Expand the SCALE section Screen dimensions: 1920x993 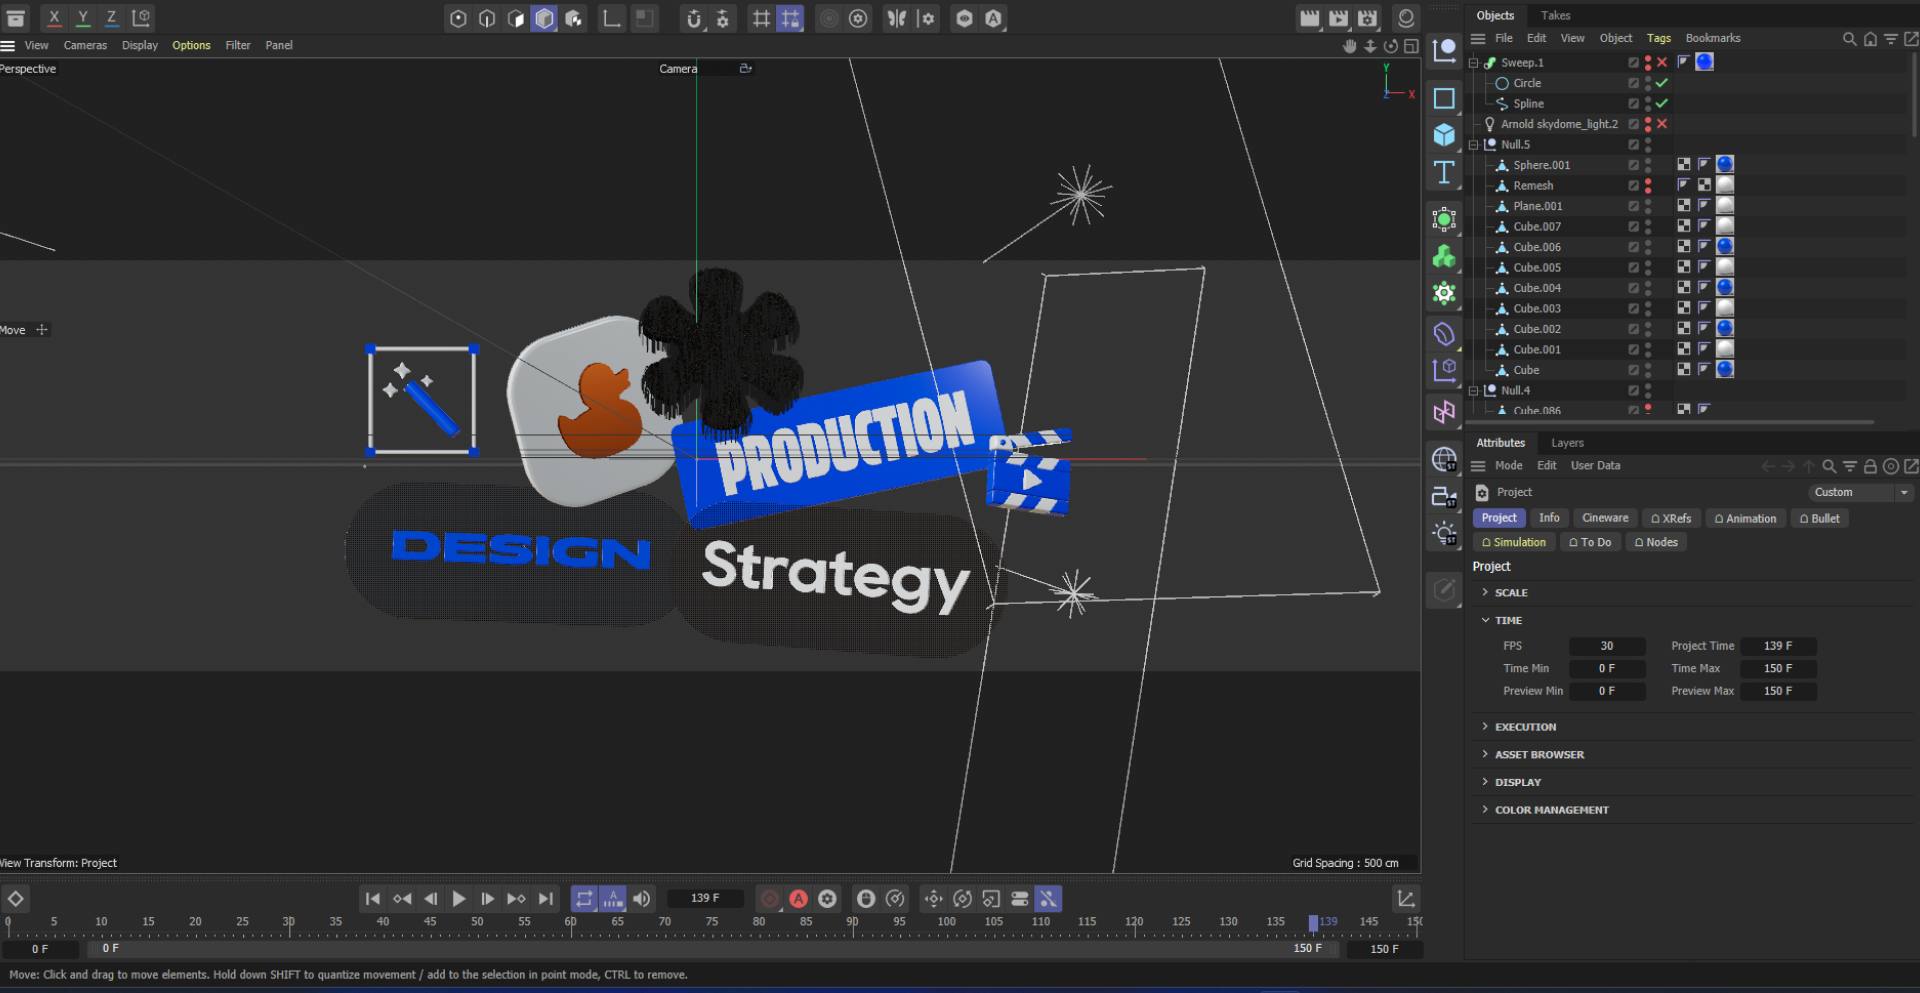pos(1510,593)
